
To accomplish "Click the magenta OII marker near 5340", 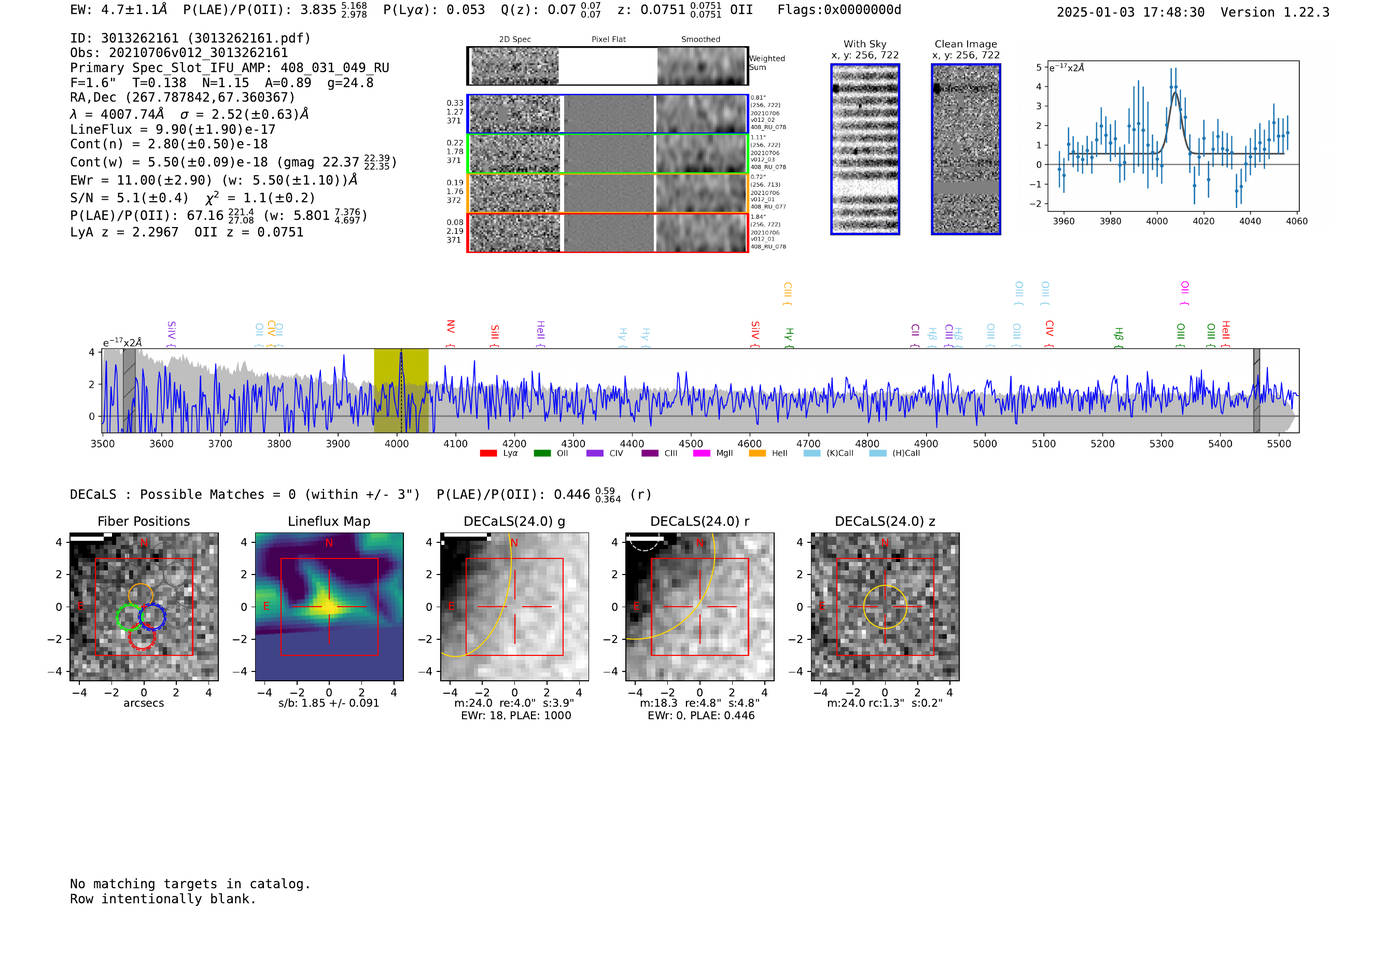I will [1184, 293].
